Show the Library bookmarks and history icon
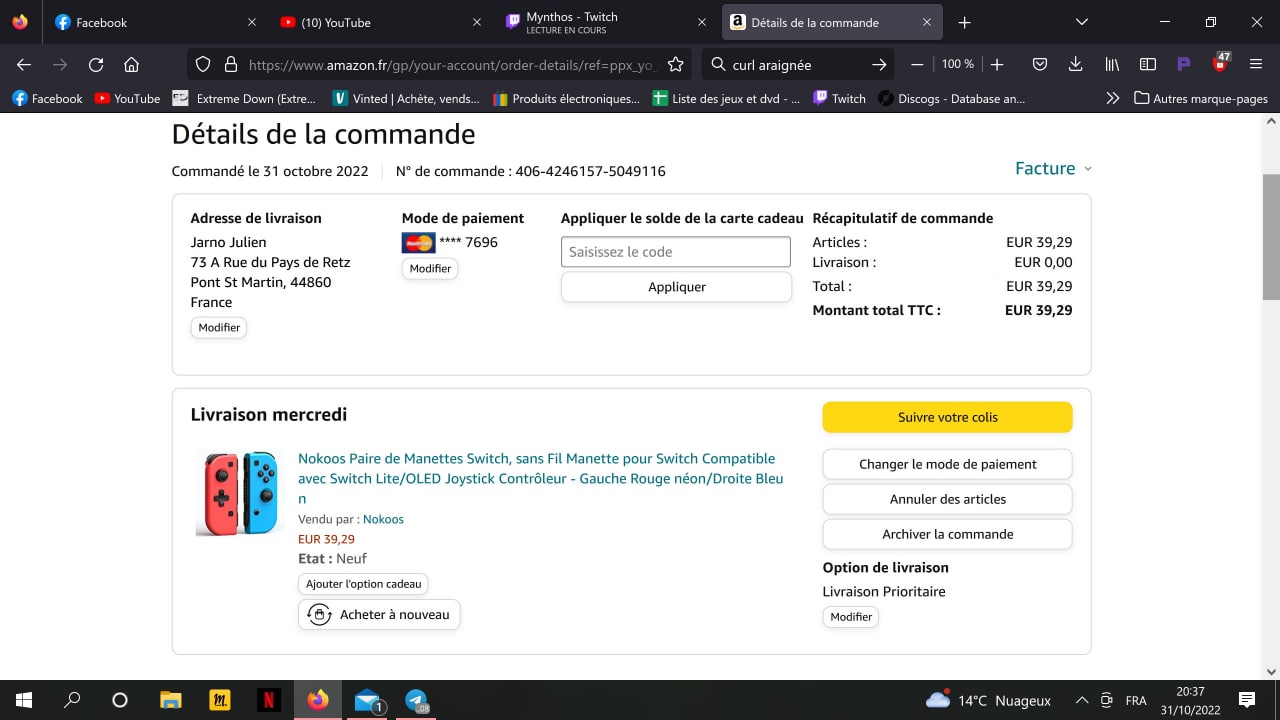 [1112, 64]
